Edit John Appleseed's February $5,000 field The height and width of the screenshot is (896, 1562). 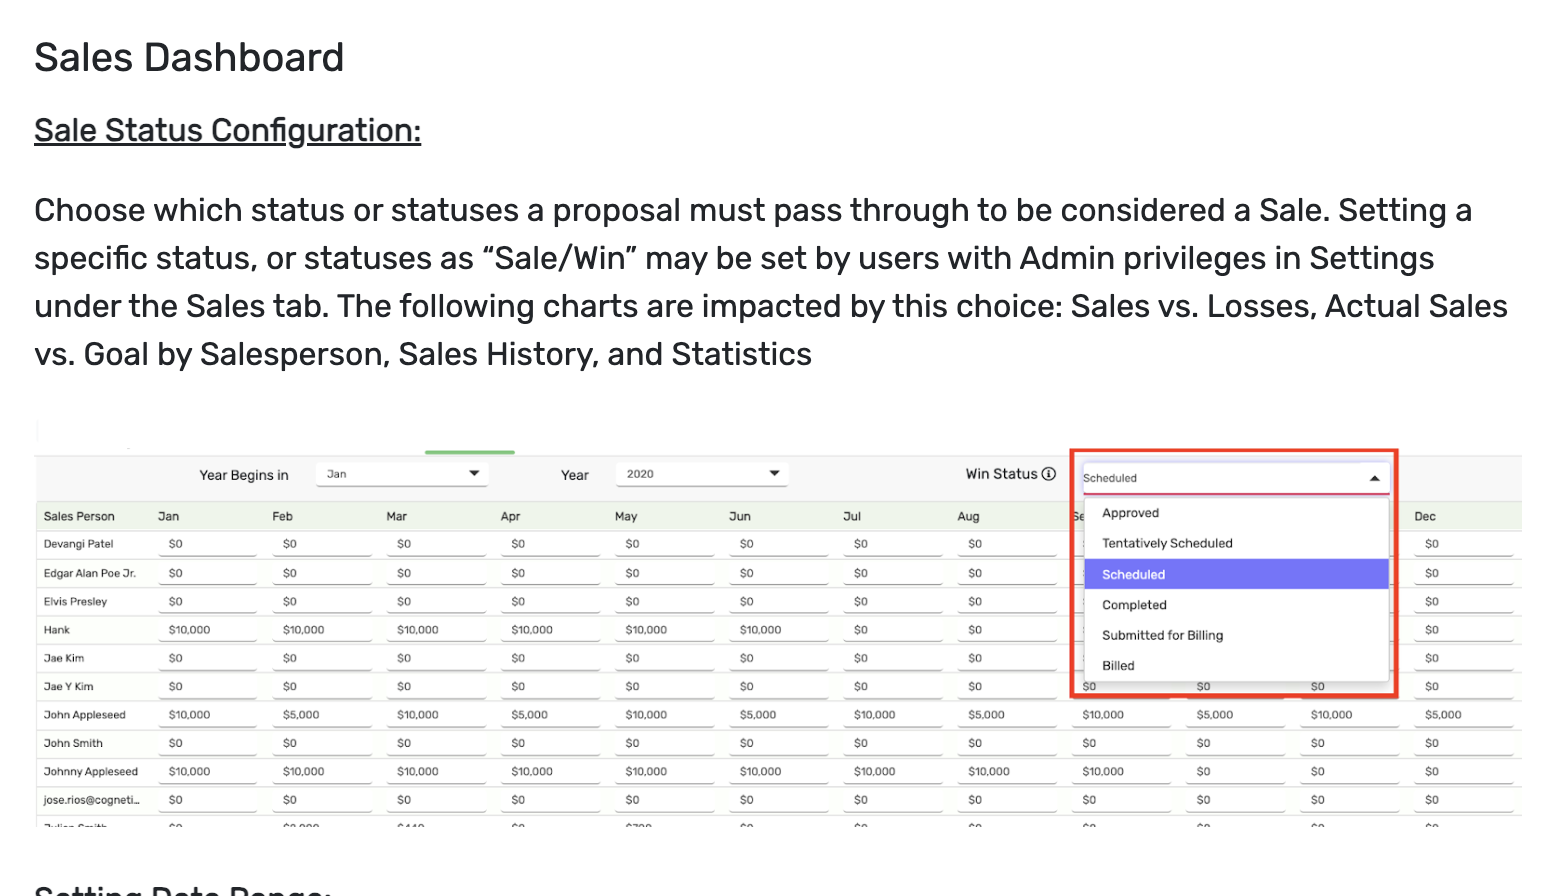[x=320, y=715]
